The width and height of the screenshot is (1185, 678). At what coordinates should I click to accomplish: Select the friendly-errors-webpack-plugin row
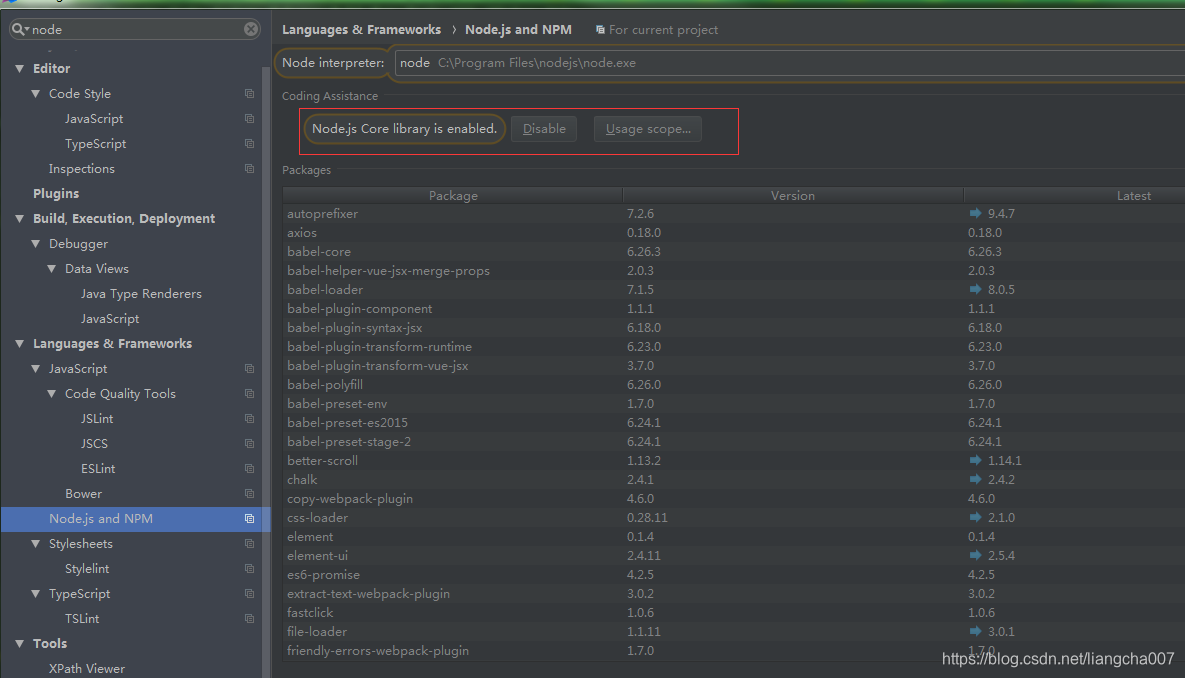tap(734, 651)
